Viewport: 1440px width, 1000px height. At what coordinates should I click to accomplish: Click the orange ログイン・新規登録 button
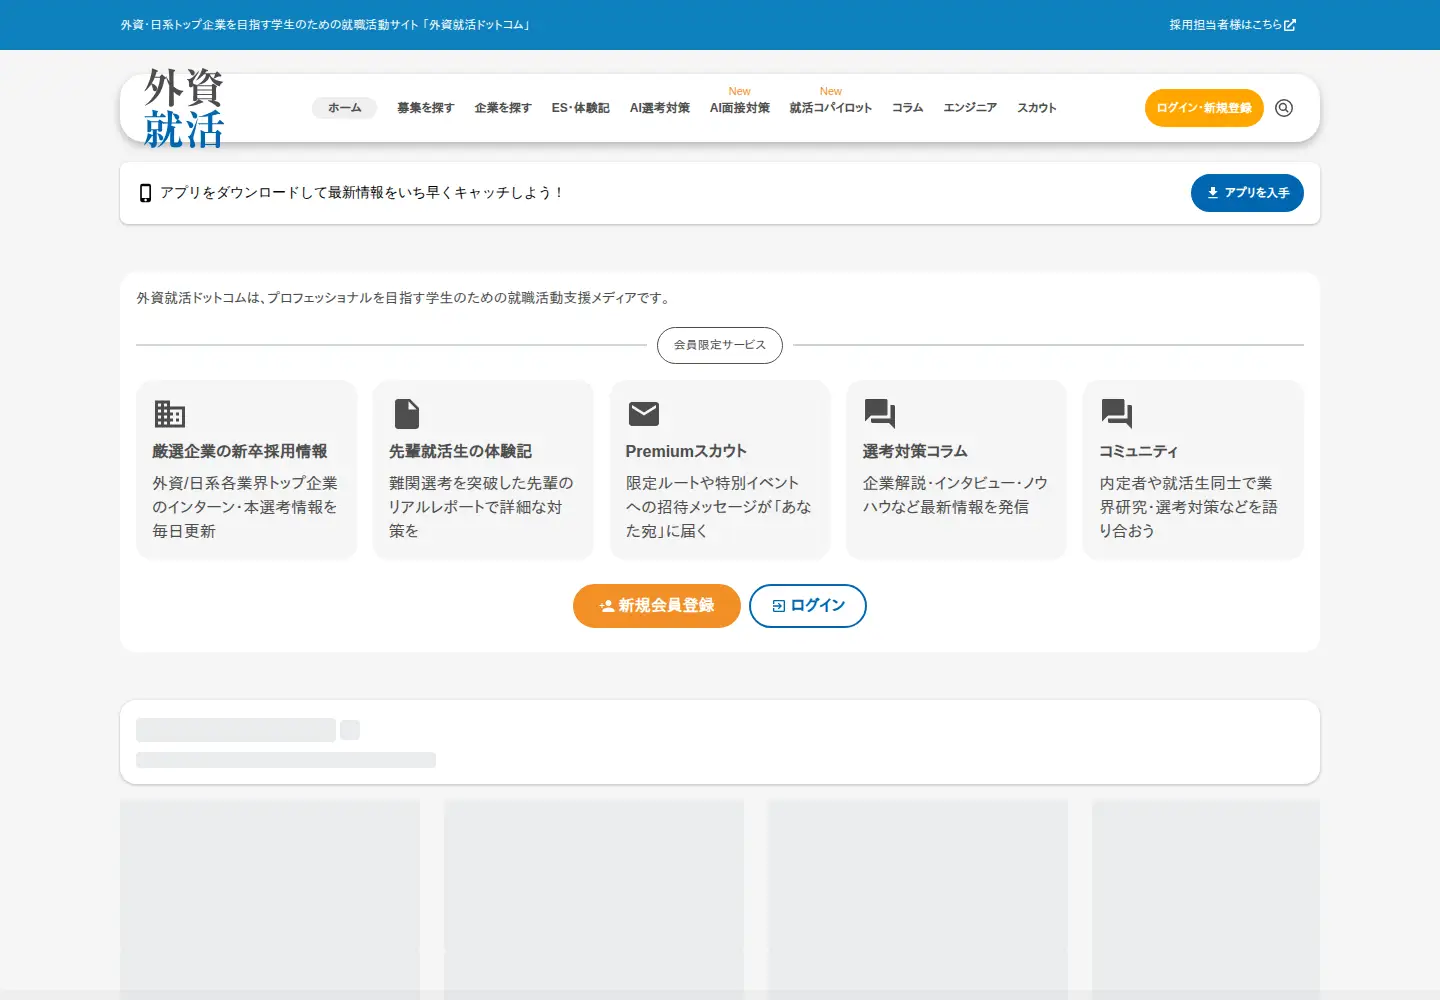pyautogui.click(x=1204, y=108)
